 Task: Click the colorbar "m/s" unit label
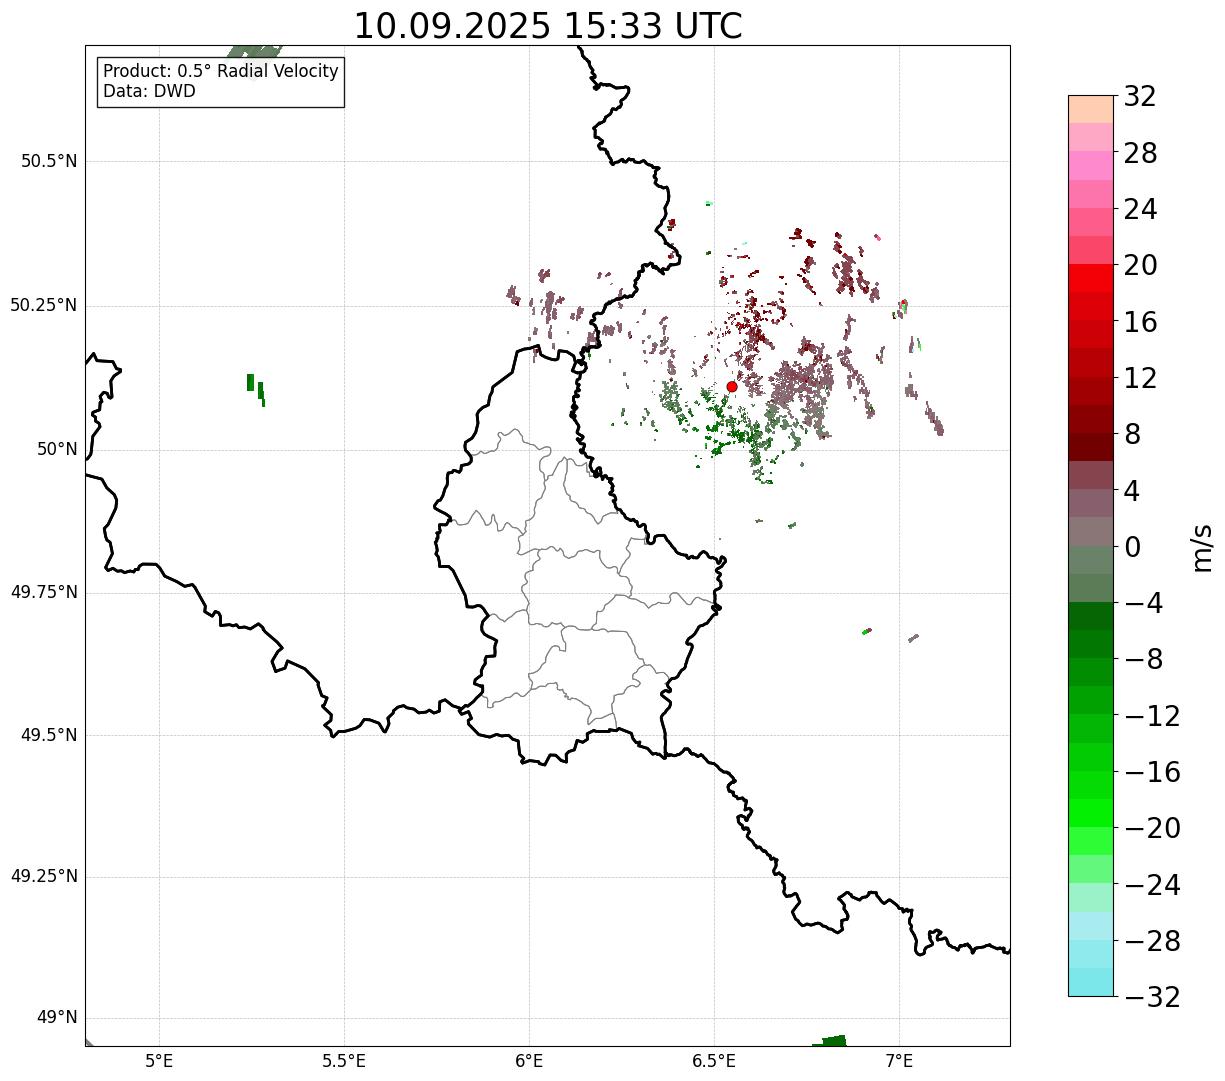(x=1201, y=547)
